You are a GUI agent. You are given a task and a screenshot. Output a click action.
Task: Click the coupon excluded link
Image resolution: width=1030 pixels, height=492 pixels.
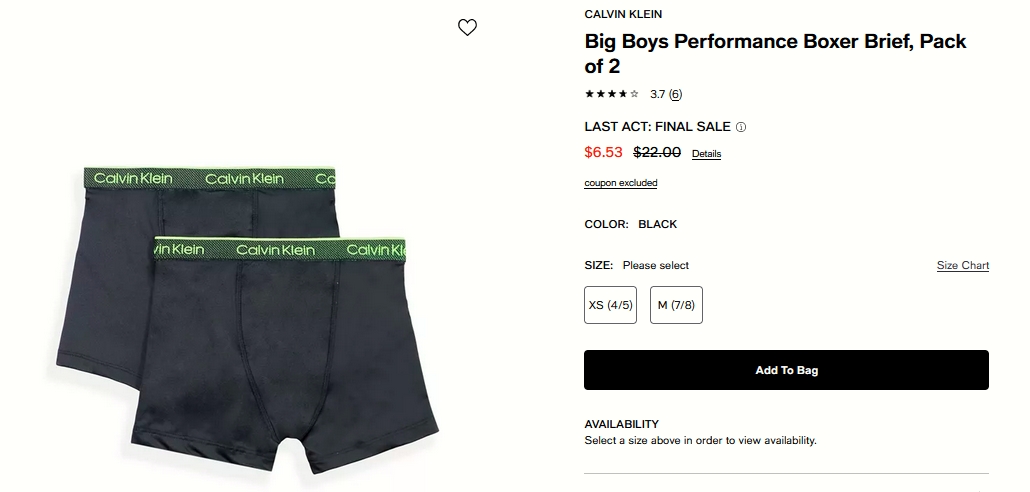tap(621, 183)
